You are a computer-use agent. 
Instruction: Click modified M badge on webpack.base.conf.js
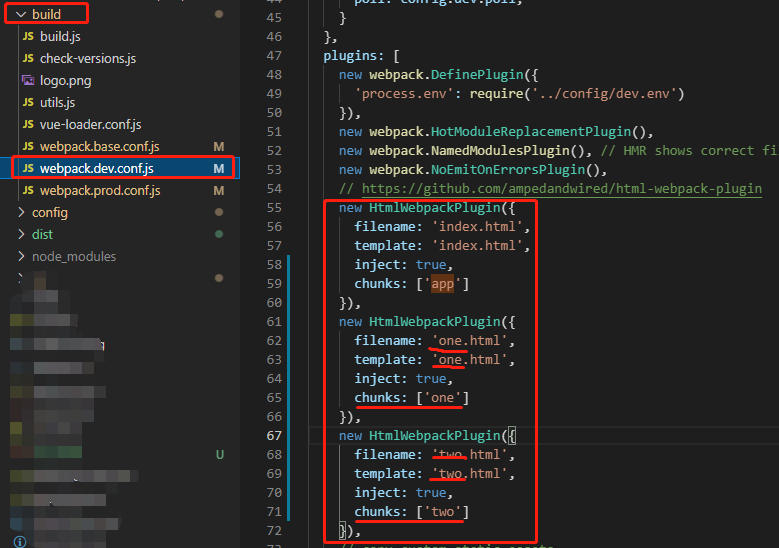click(219, 147)
